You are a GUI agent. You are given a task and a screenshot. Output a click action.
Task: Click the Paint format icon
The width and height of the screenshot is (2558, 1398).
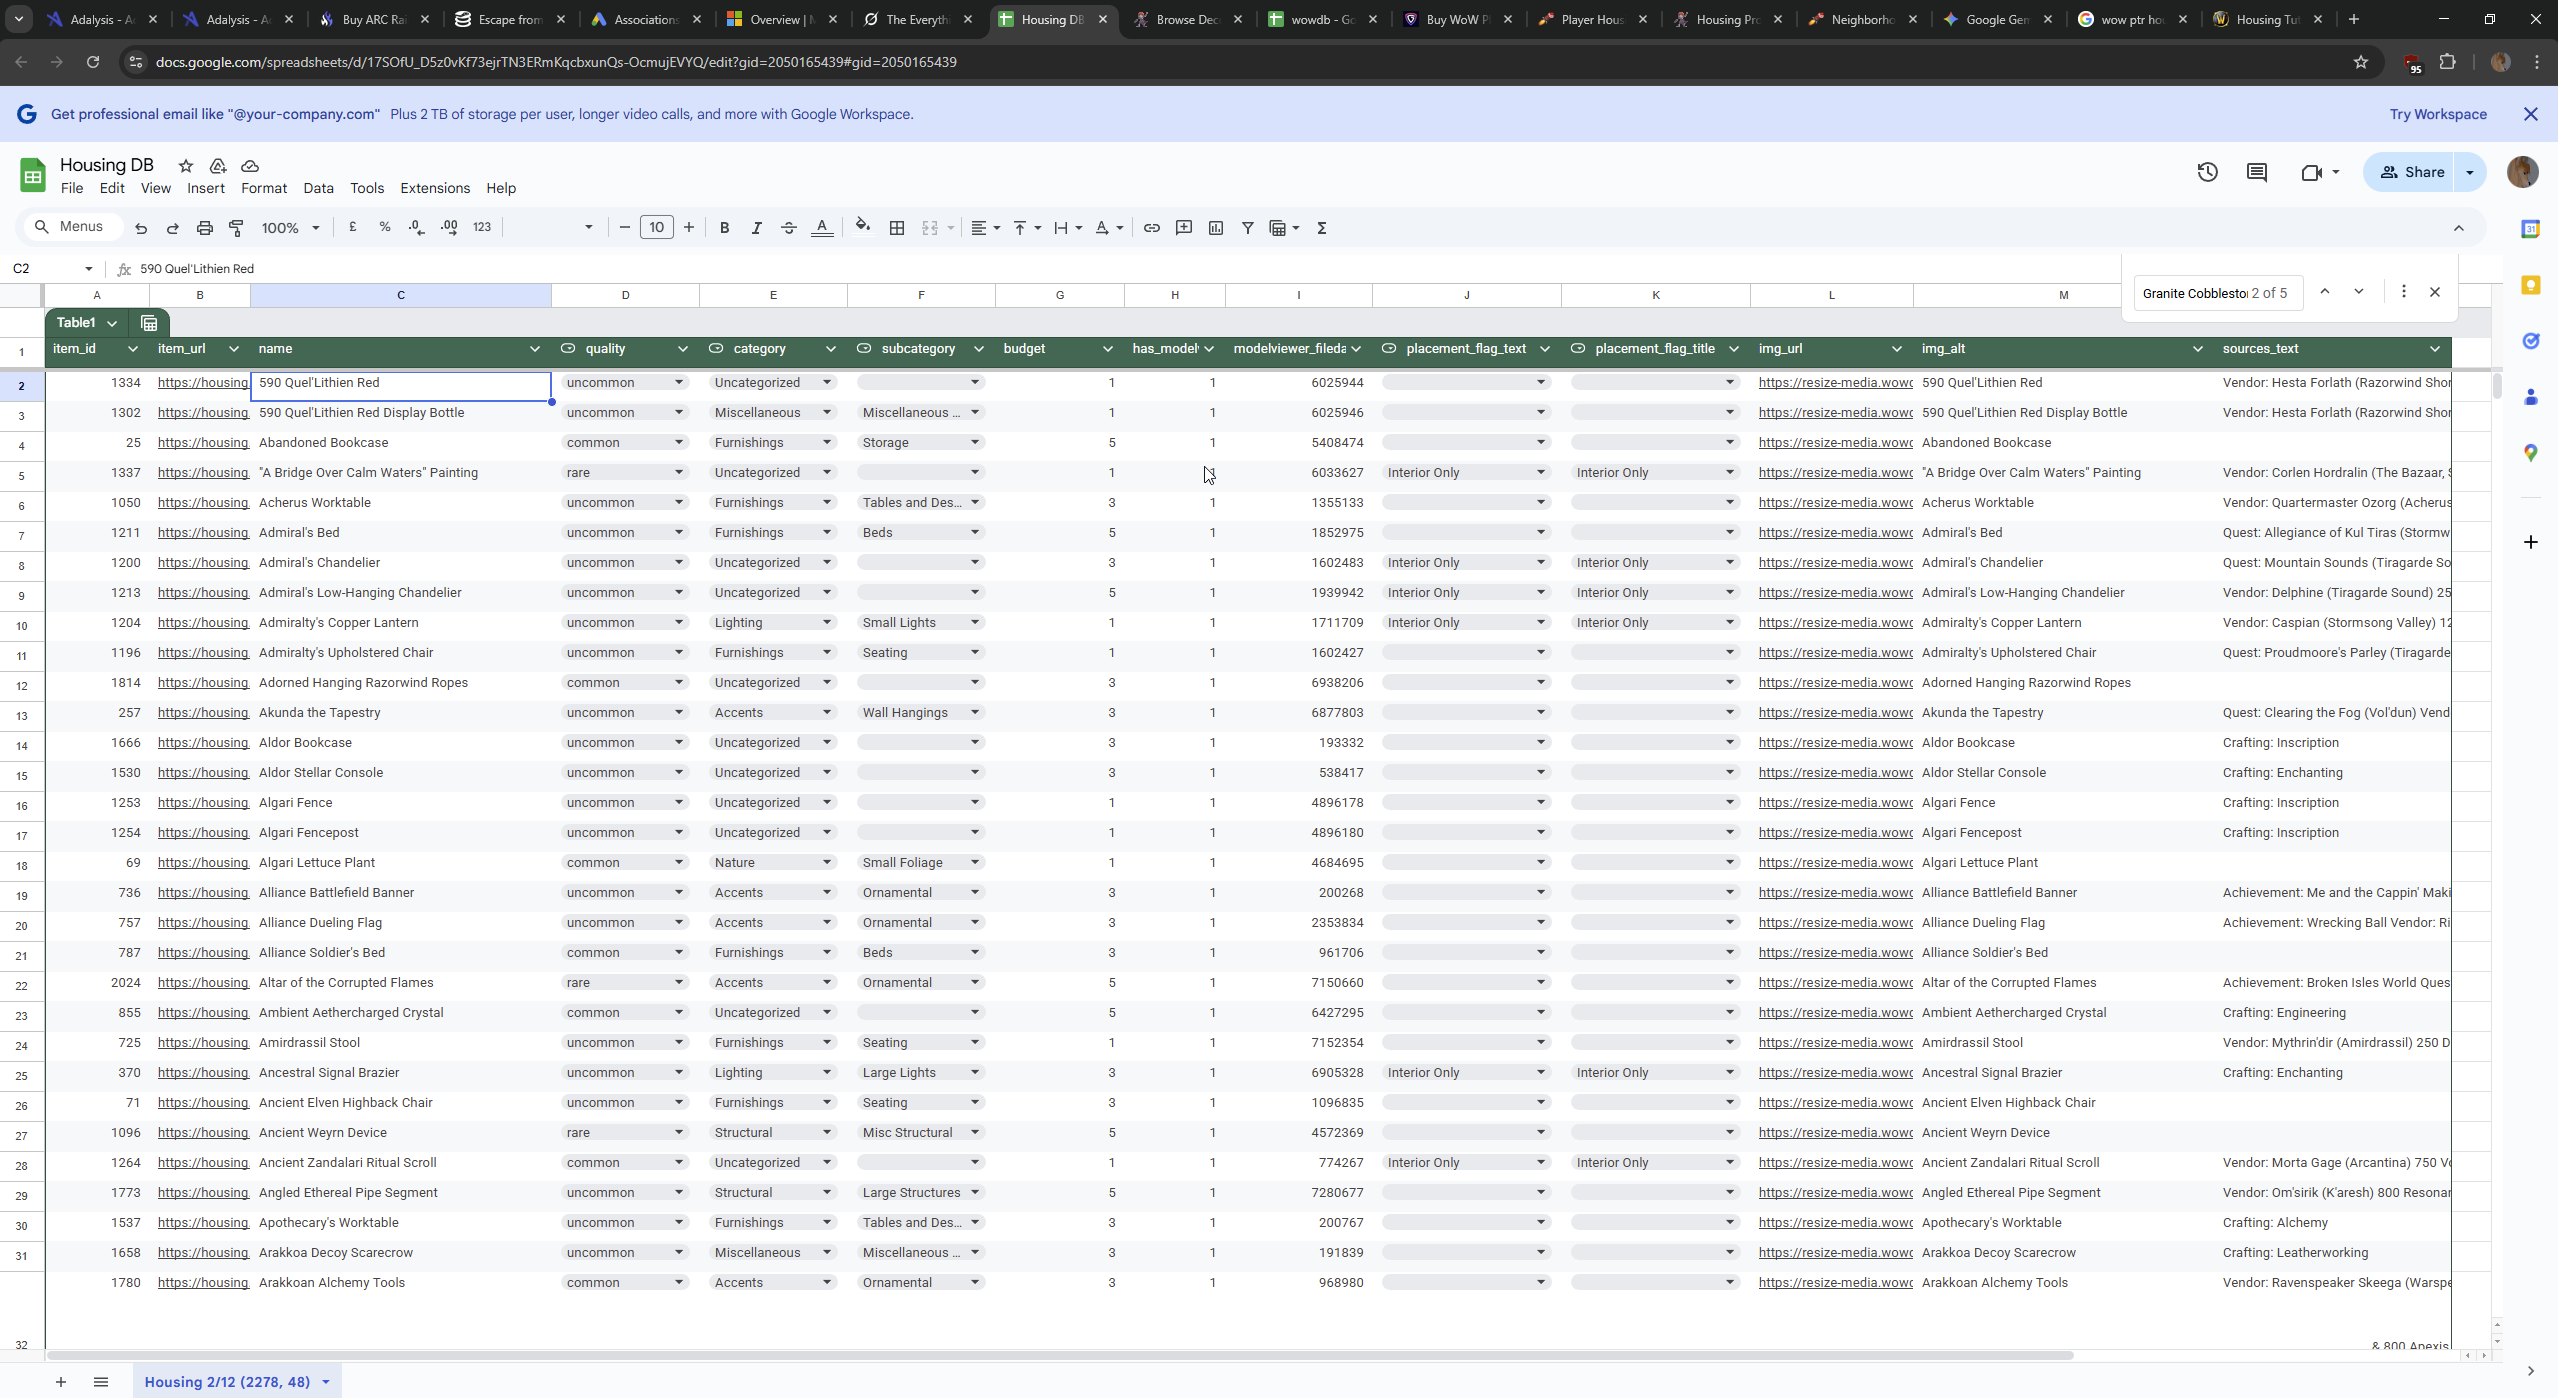coord(237,228)
